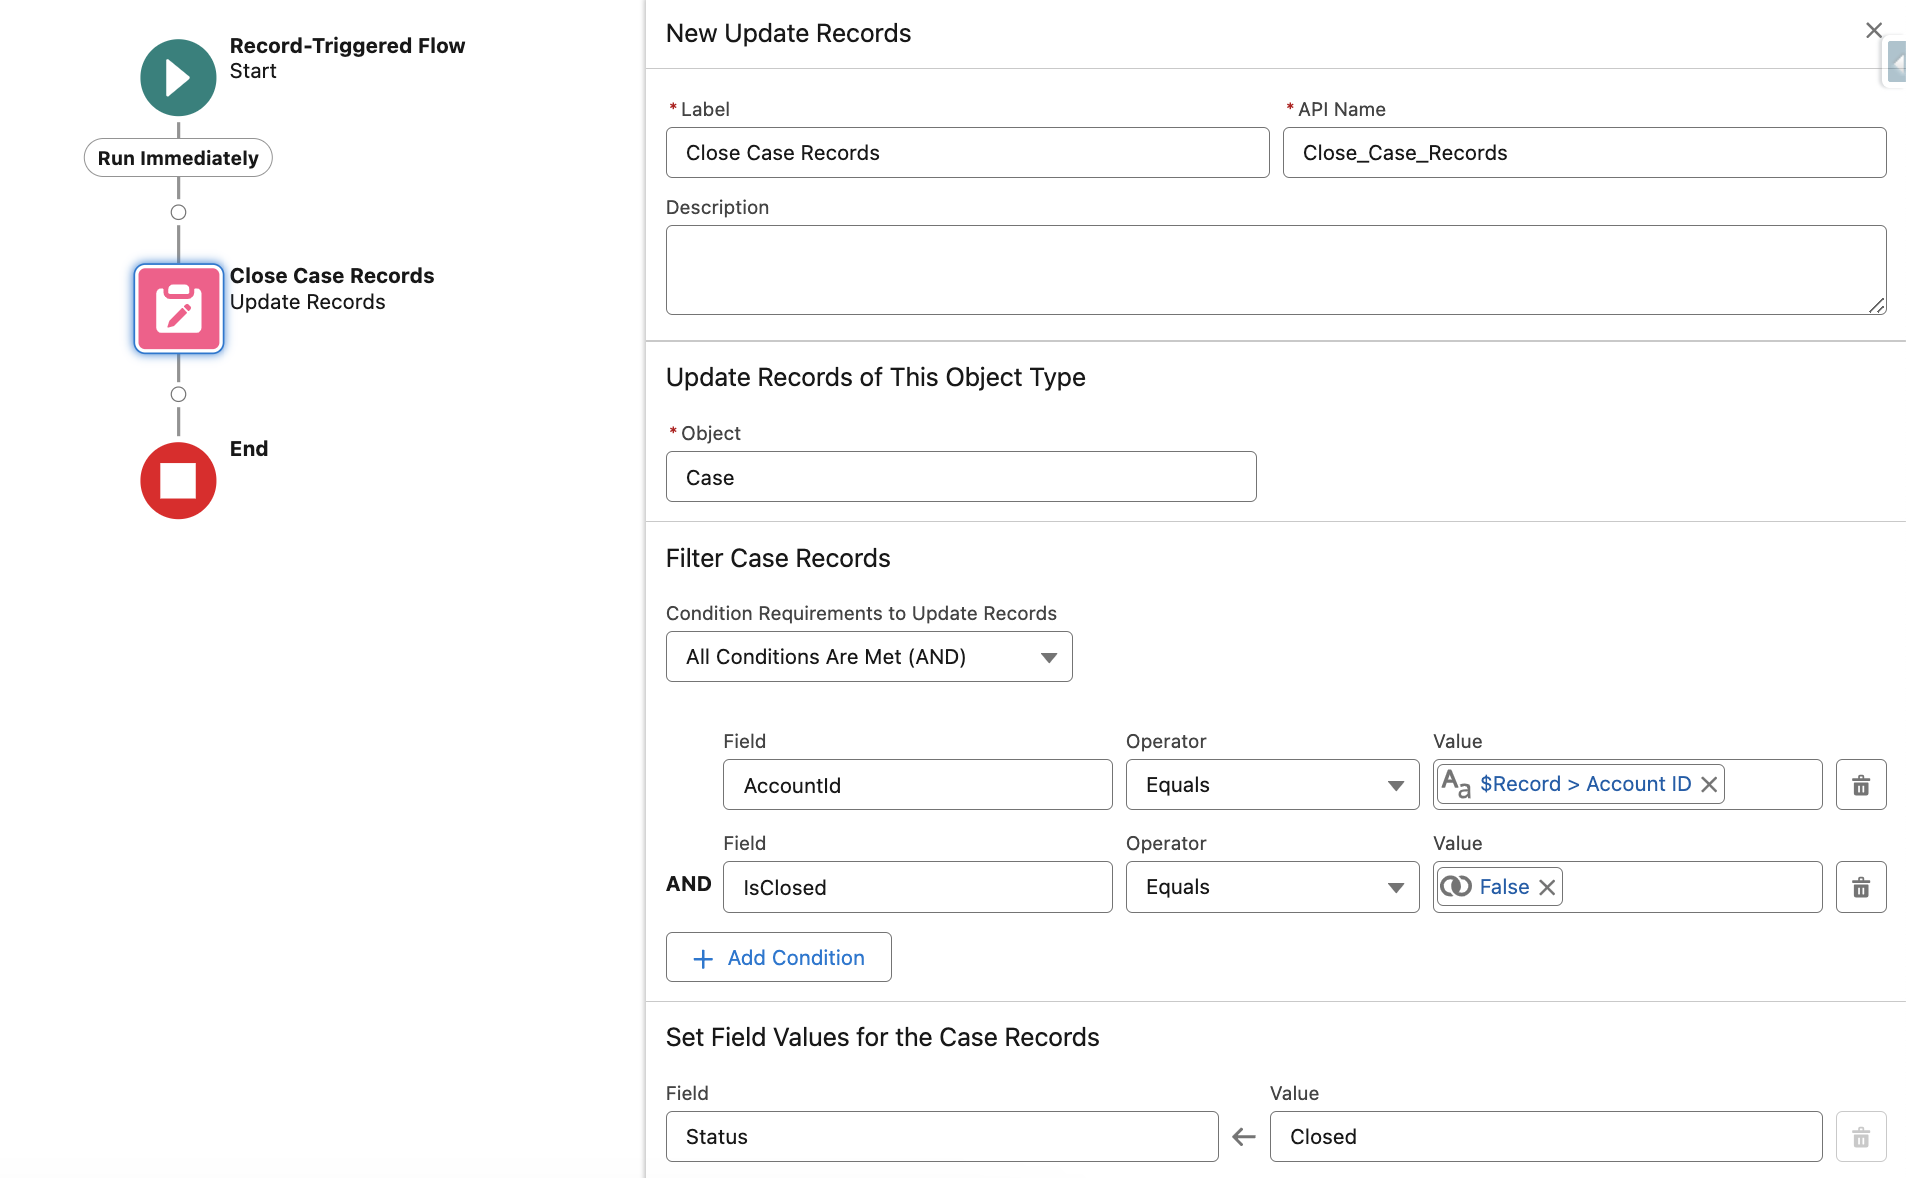The height and width of the screenshot is (1178, 1906).
Task: Click the add-element node above End
Action: pos(178,394)
